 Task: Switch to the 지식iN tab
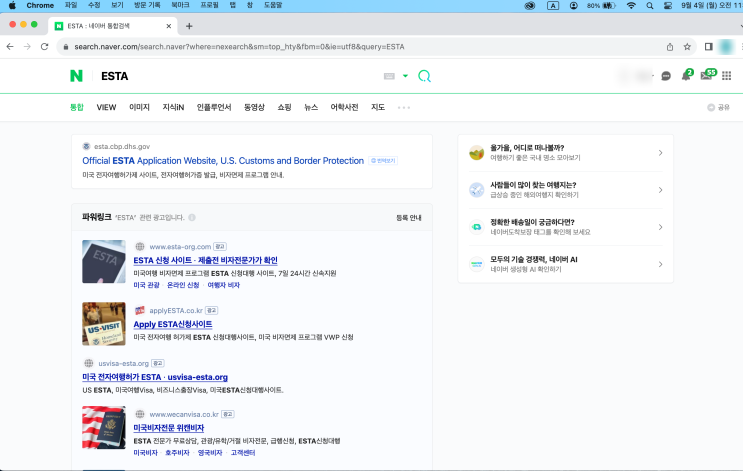[173, 108]
